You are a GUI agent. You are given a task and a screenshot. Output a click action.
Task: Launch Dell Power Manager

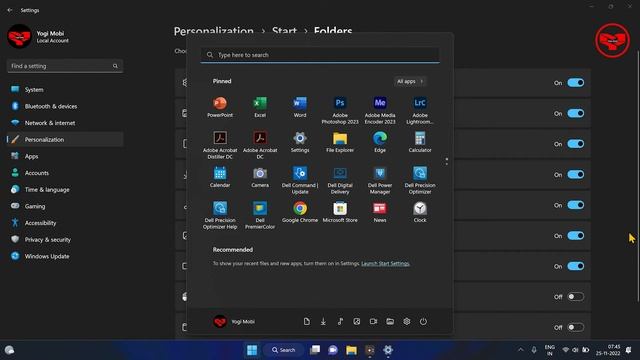[380, 180]
